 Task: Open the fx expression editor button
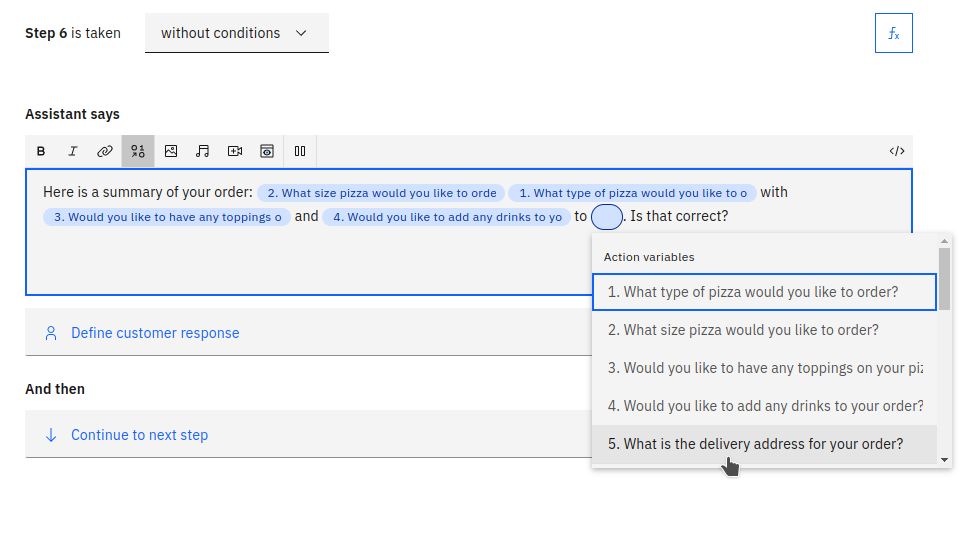pyautogui.click(x=893, y=33)
